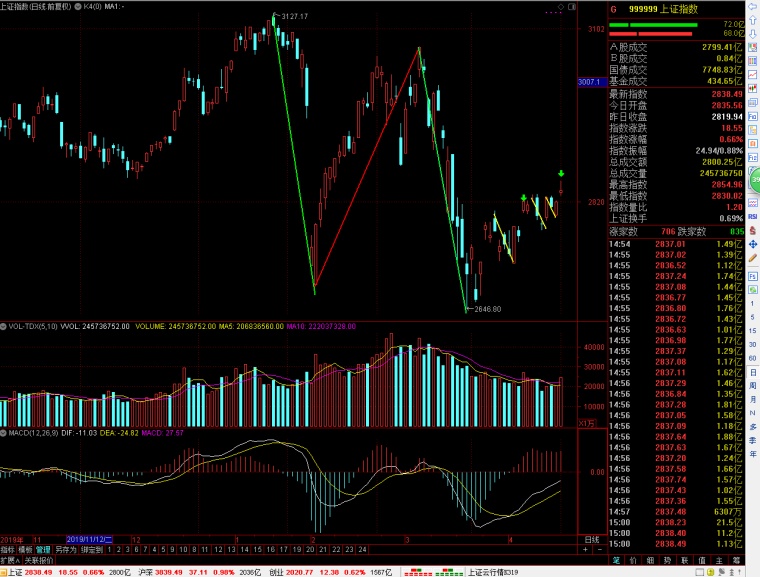Open the RSI indicator icon
The width and height of the screenshot is (760, 577).
(x=753, y=217)
